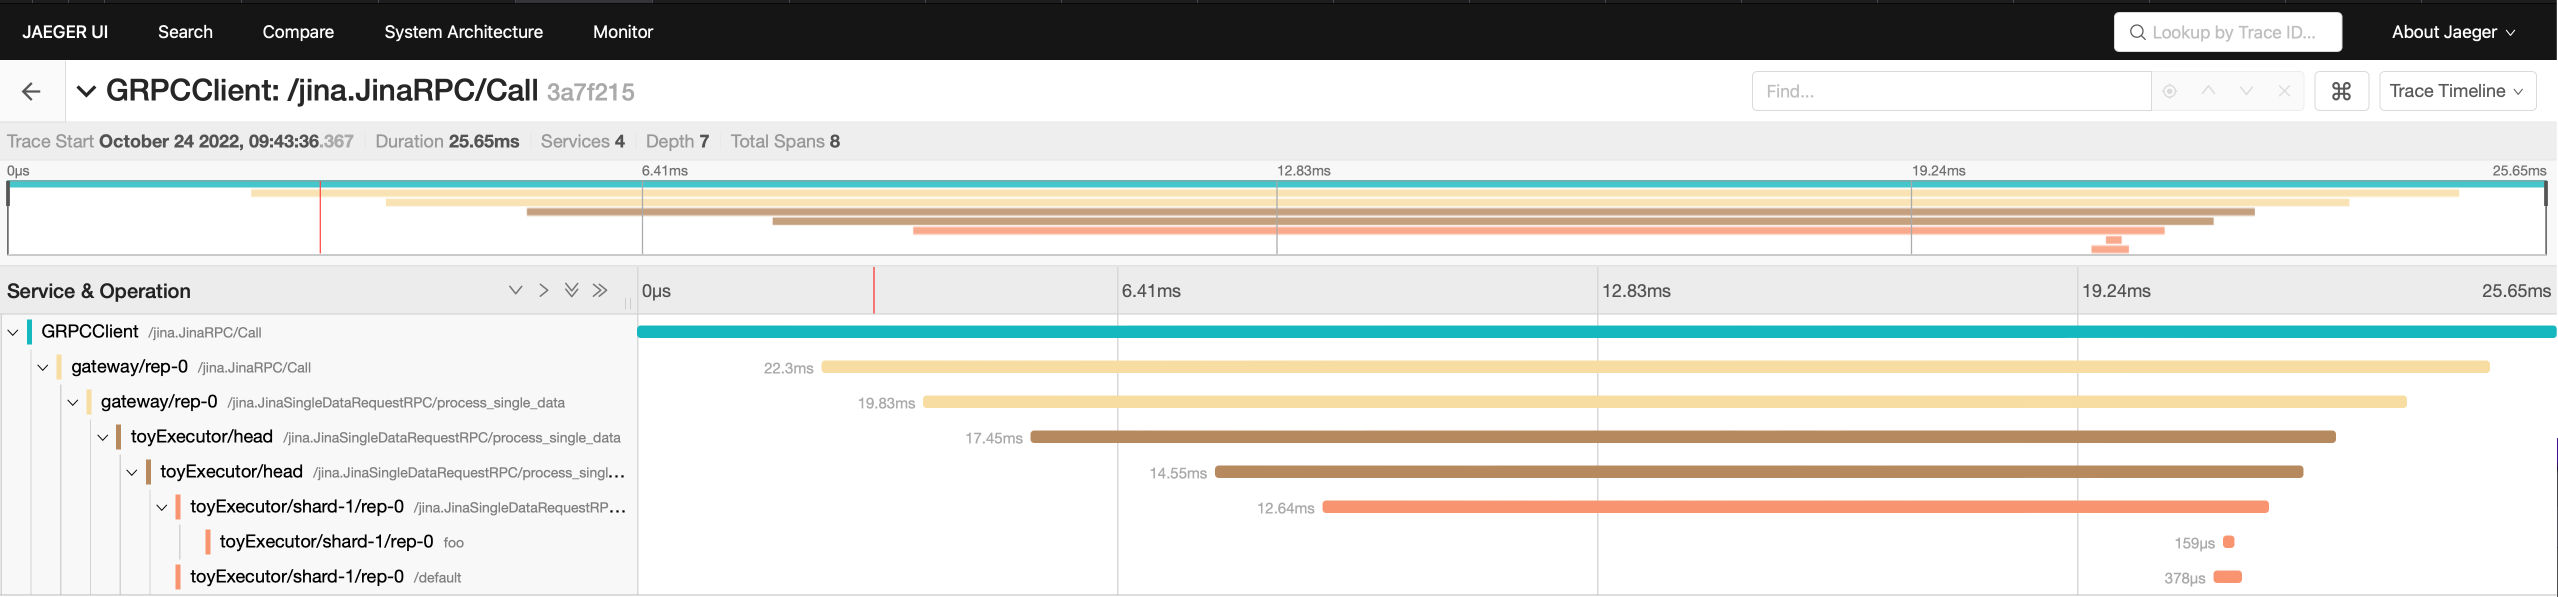Click the Total Spans 8 text
Image resolution: width=2558 pixels, height=597 pixels.
785,142
